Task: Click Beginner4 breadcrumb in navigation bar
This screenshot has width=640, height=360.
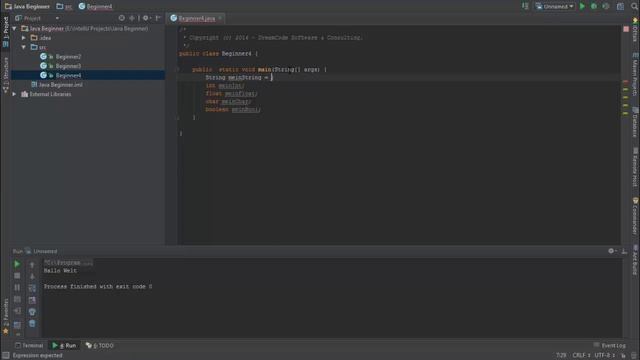Action: (x=96, y=6)
